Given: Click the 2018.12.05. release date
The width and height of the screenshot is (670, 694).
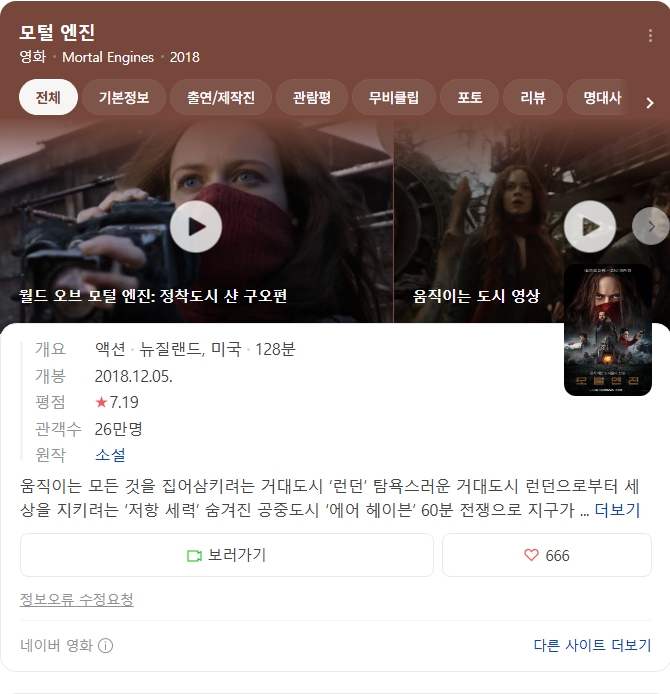Looking at the screenshot, I should click(134, 376).
